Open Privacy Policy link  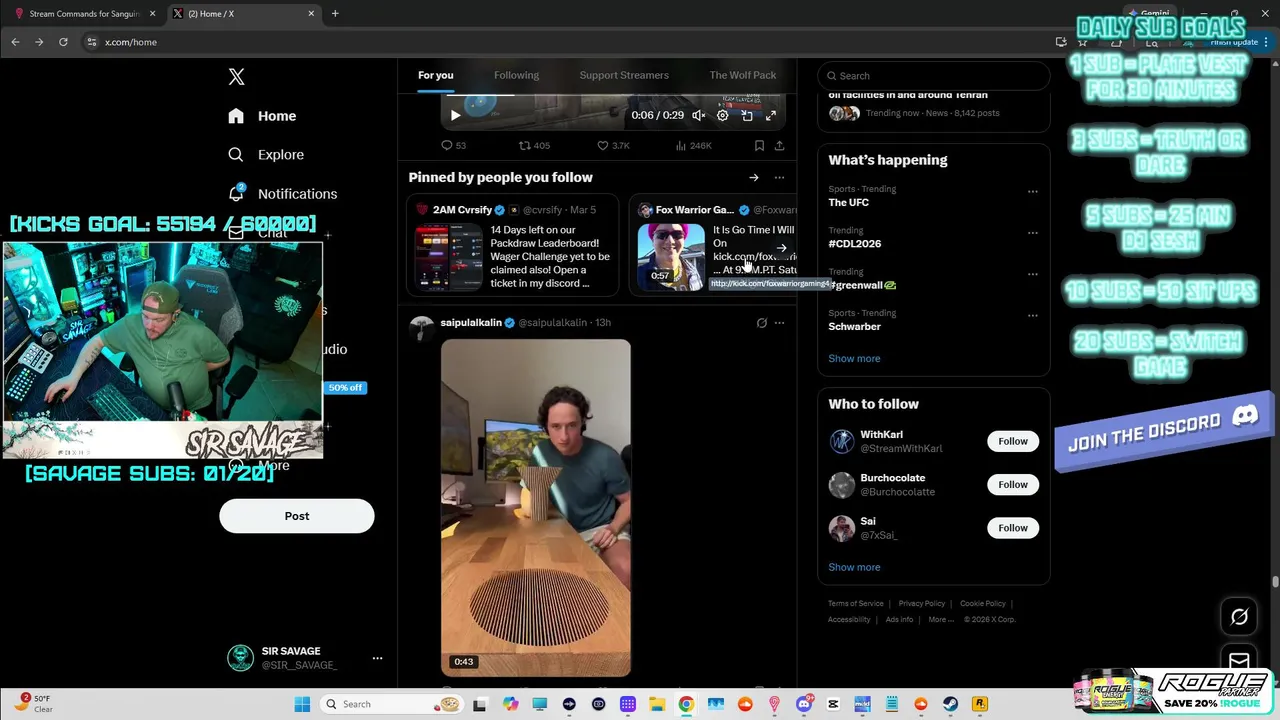point(921,604)
